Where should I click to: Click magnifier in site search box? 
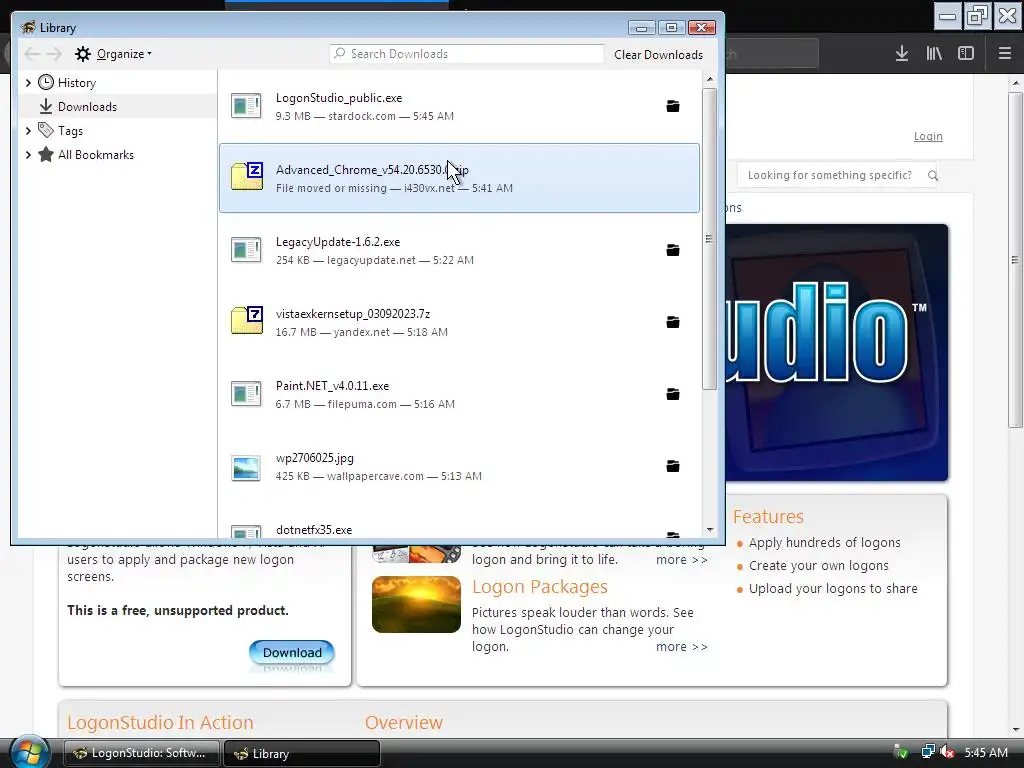[x=933, y=175]
